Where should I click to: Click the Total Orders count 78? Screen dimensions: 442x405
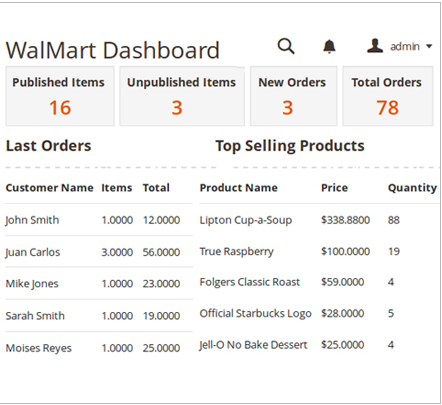(x=388, y=108)
